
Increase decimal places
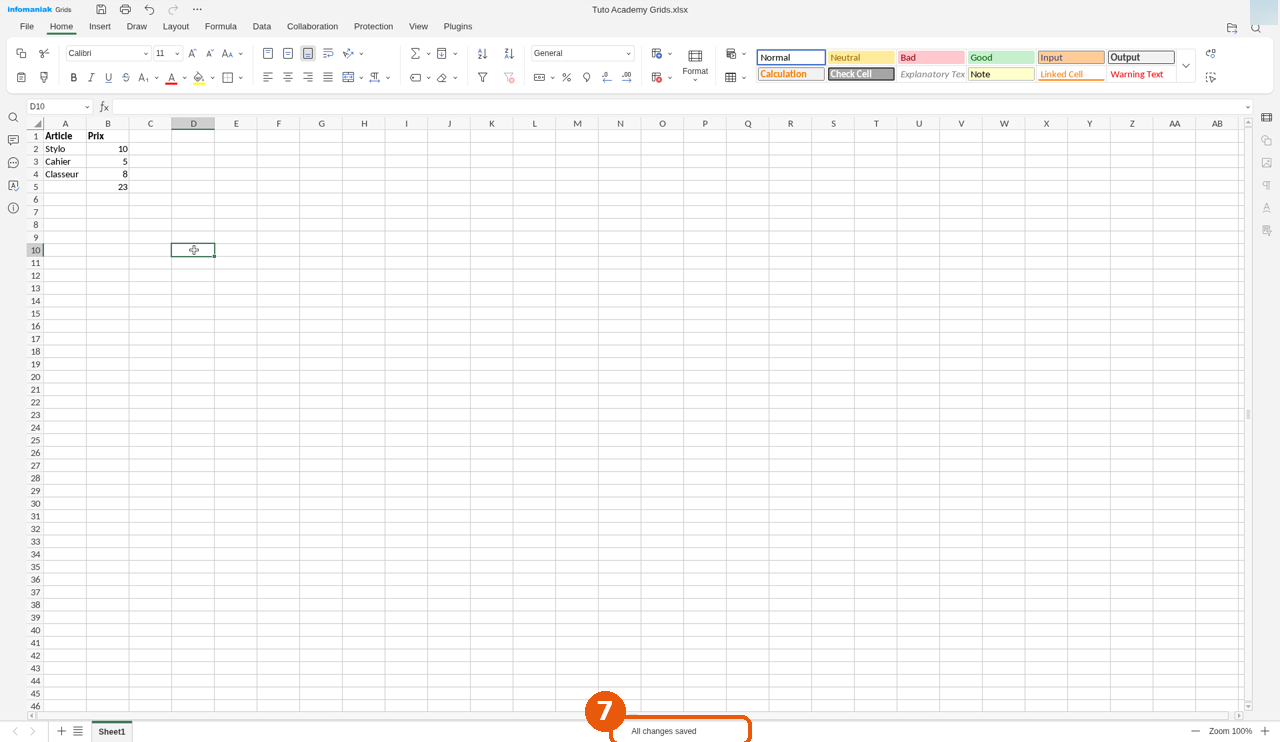[x=627, y=77]
